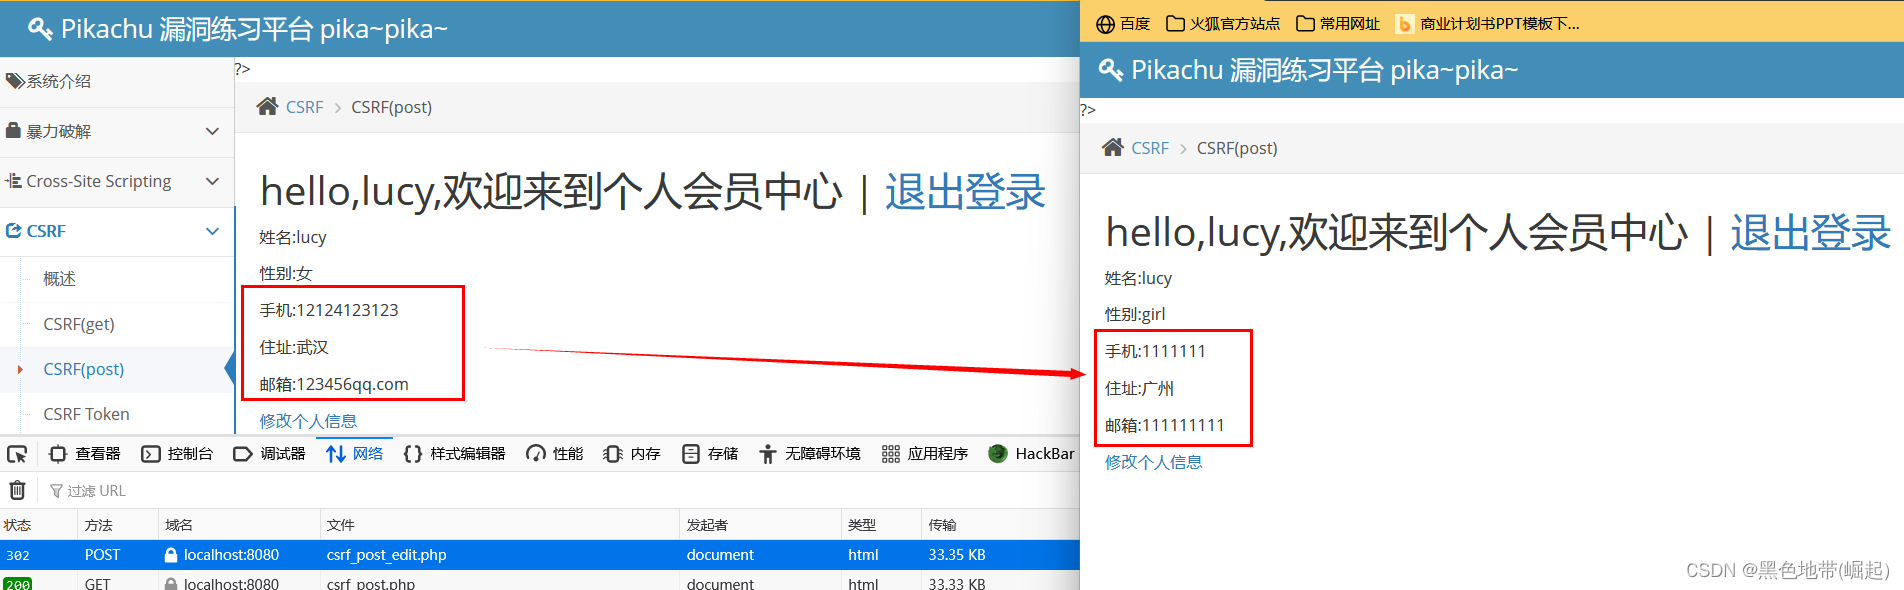Expand the Cross-Site Scripting sidebar menu
This screenshot has width=1904, height=590.
point(117,181)
